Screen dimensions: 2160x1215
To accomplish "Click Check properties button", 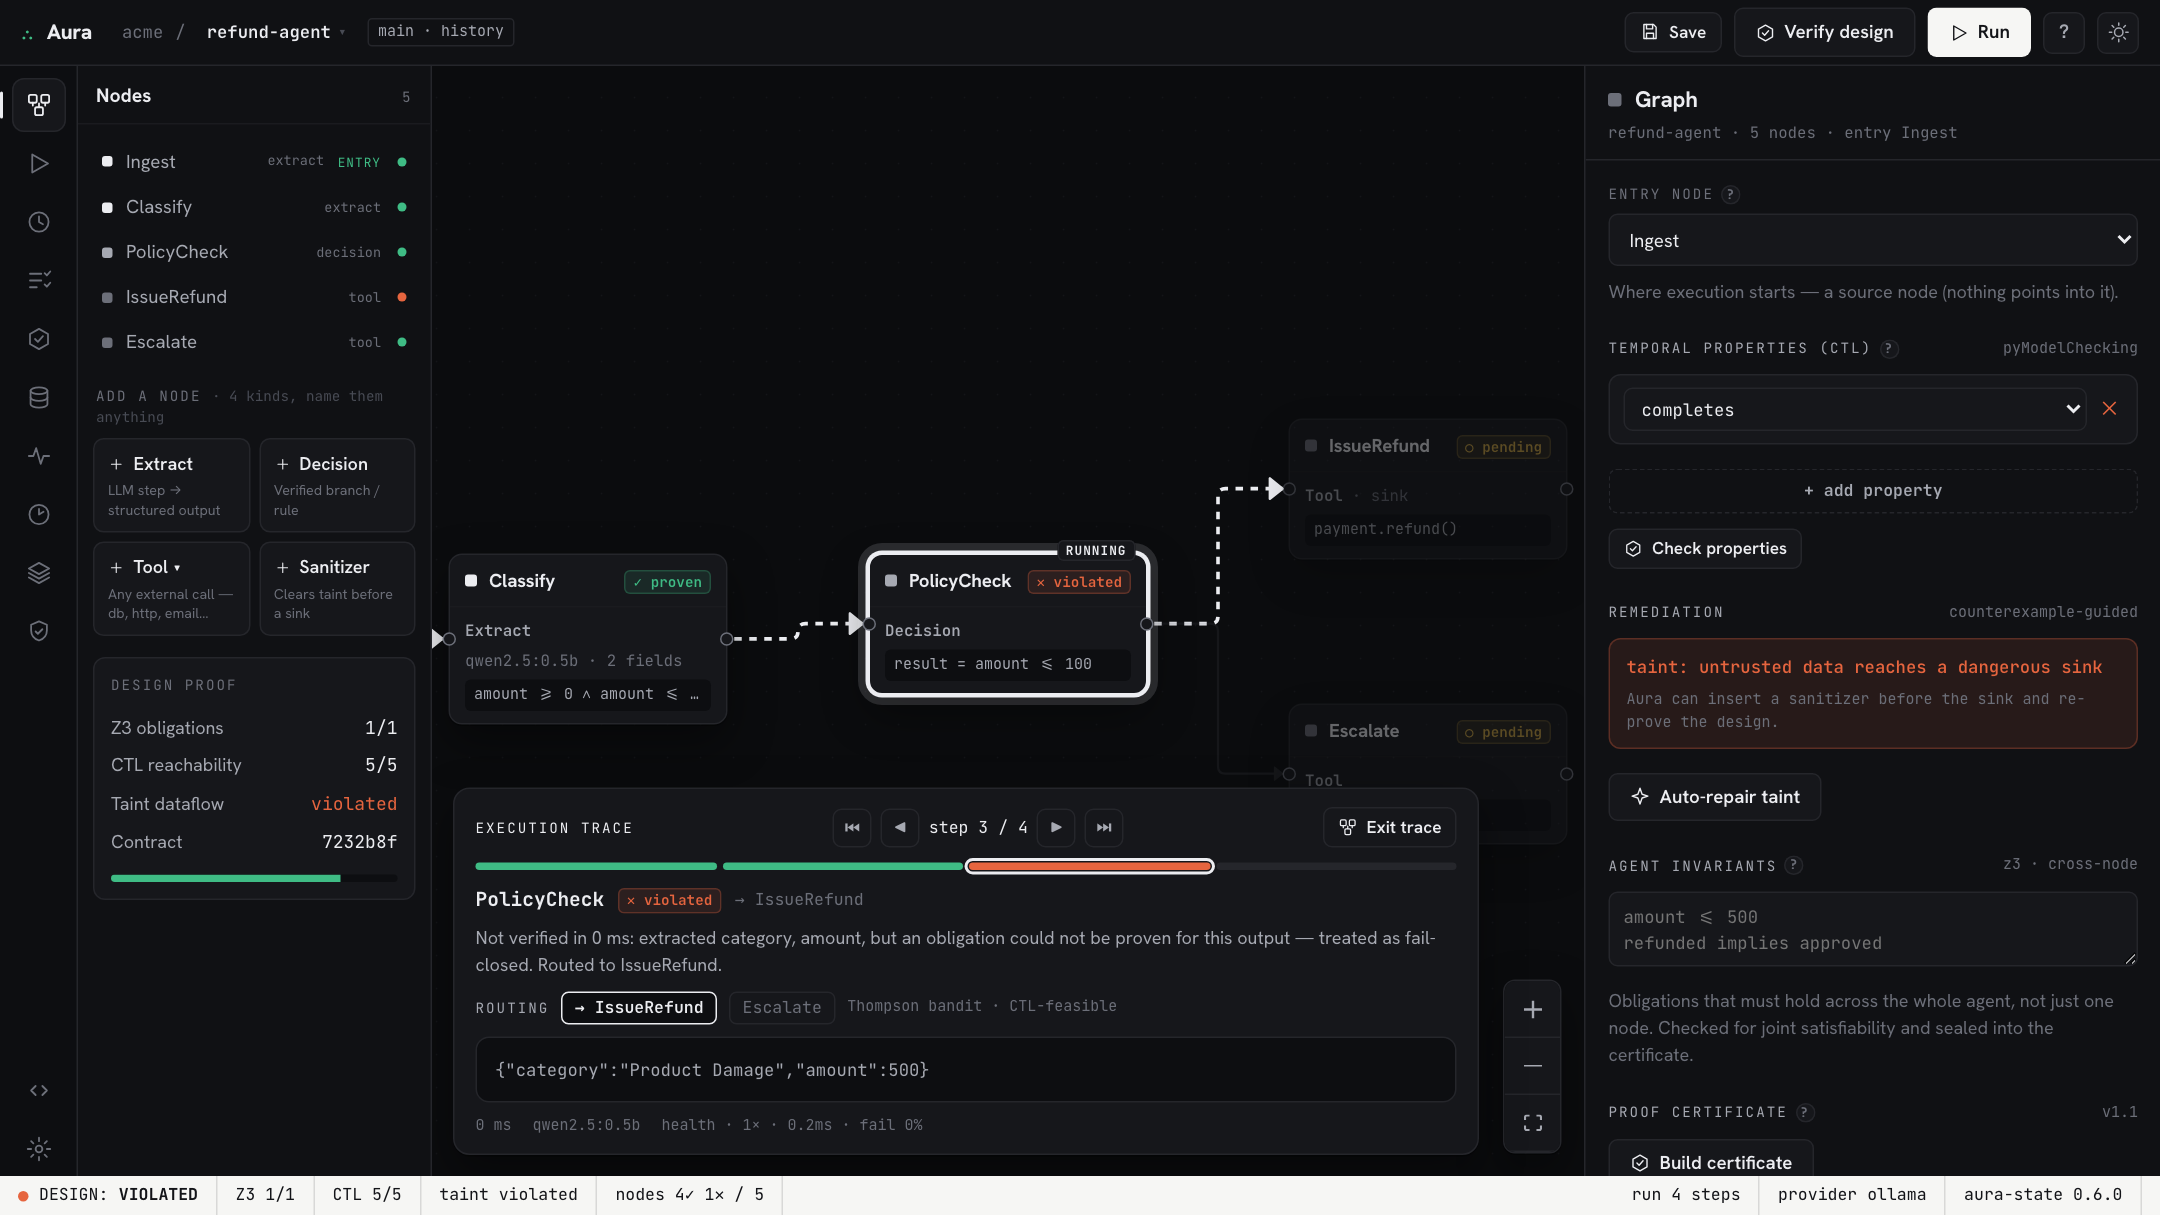I will coord(1705,549).
